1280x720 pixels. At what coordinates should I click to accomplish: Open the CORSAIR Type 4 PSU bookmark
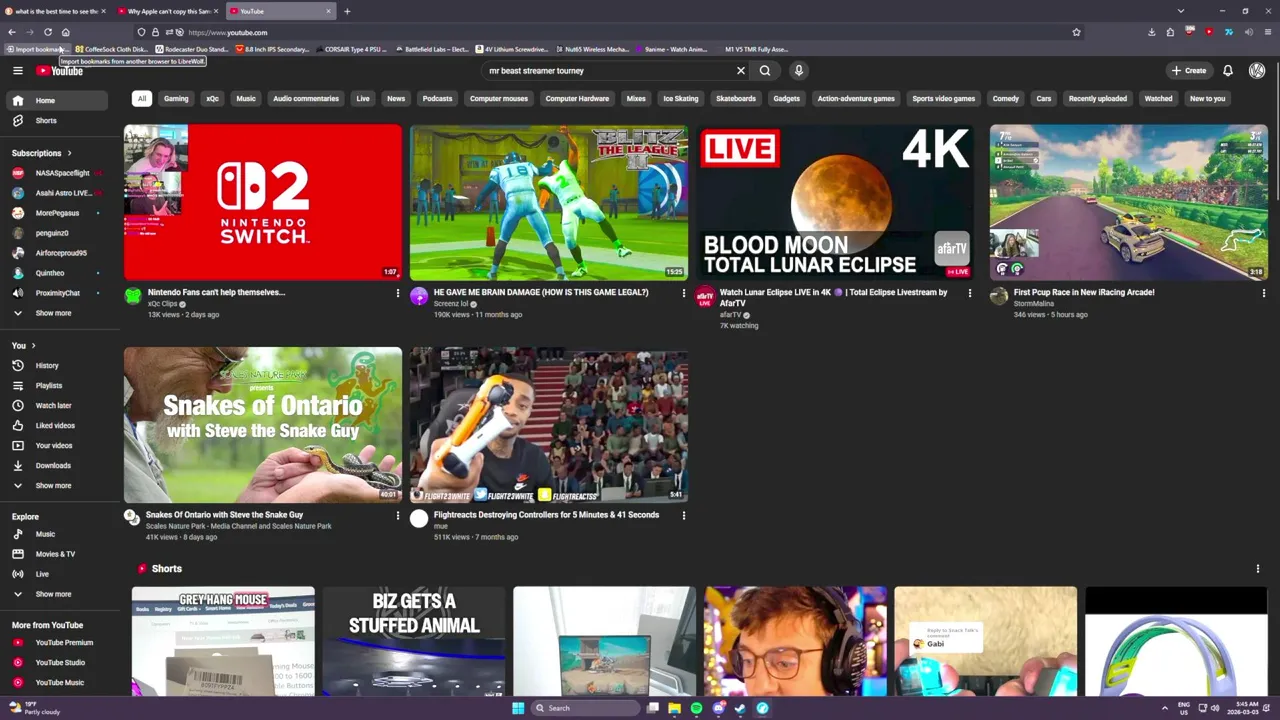(x=352, y=49)
